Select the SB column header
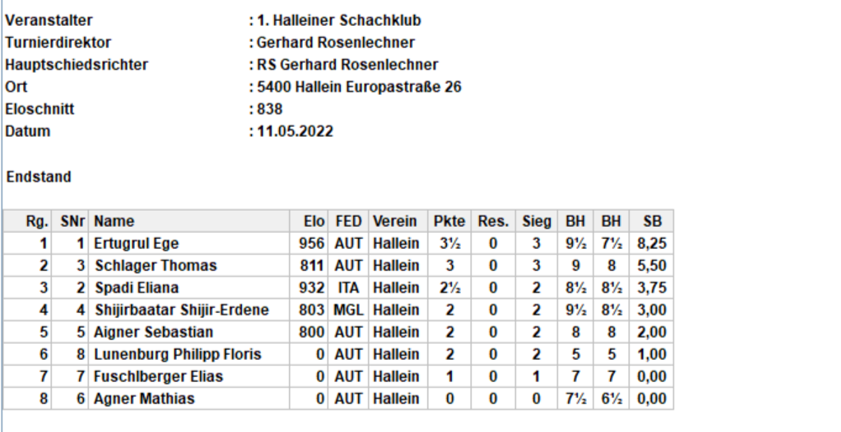The height and width of the screenshot is (432, 841). 652,221
